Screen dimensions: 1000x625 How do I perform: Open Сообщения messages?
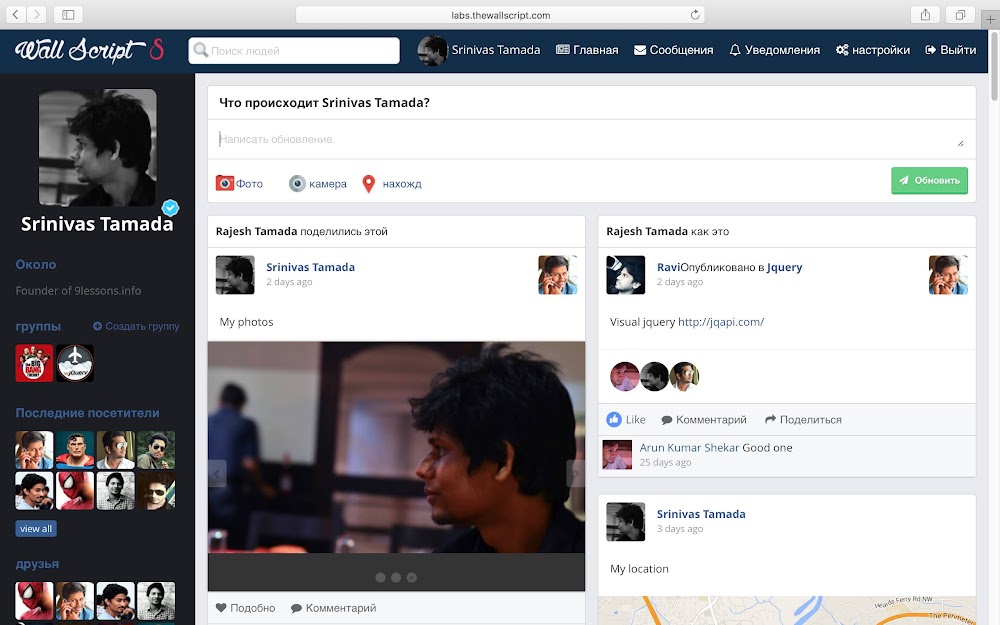point(673,50)
